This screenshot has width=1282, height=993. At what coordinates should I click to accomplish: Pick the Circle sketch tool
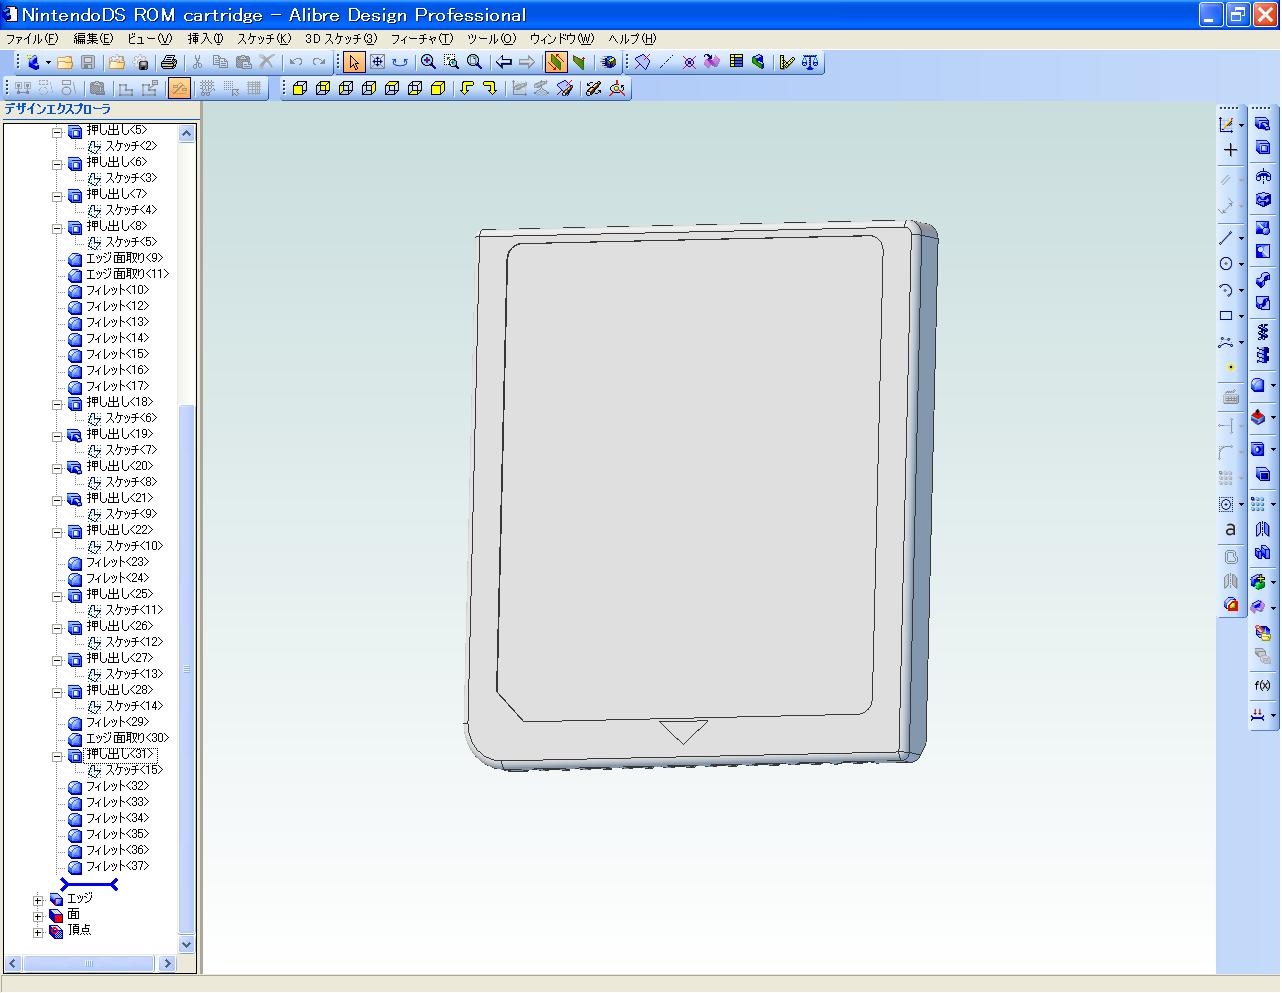(1226, 264)
